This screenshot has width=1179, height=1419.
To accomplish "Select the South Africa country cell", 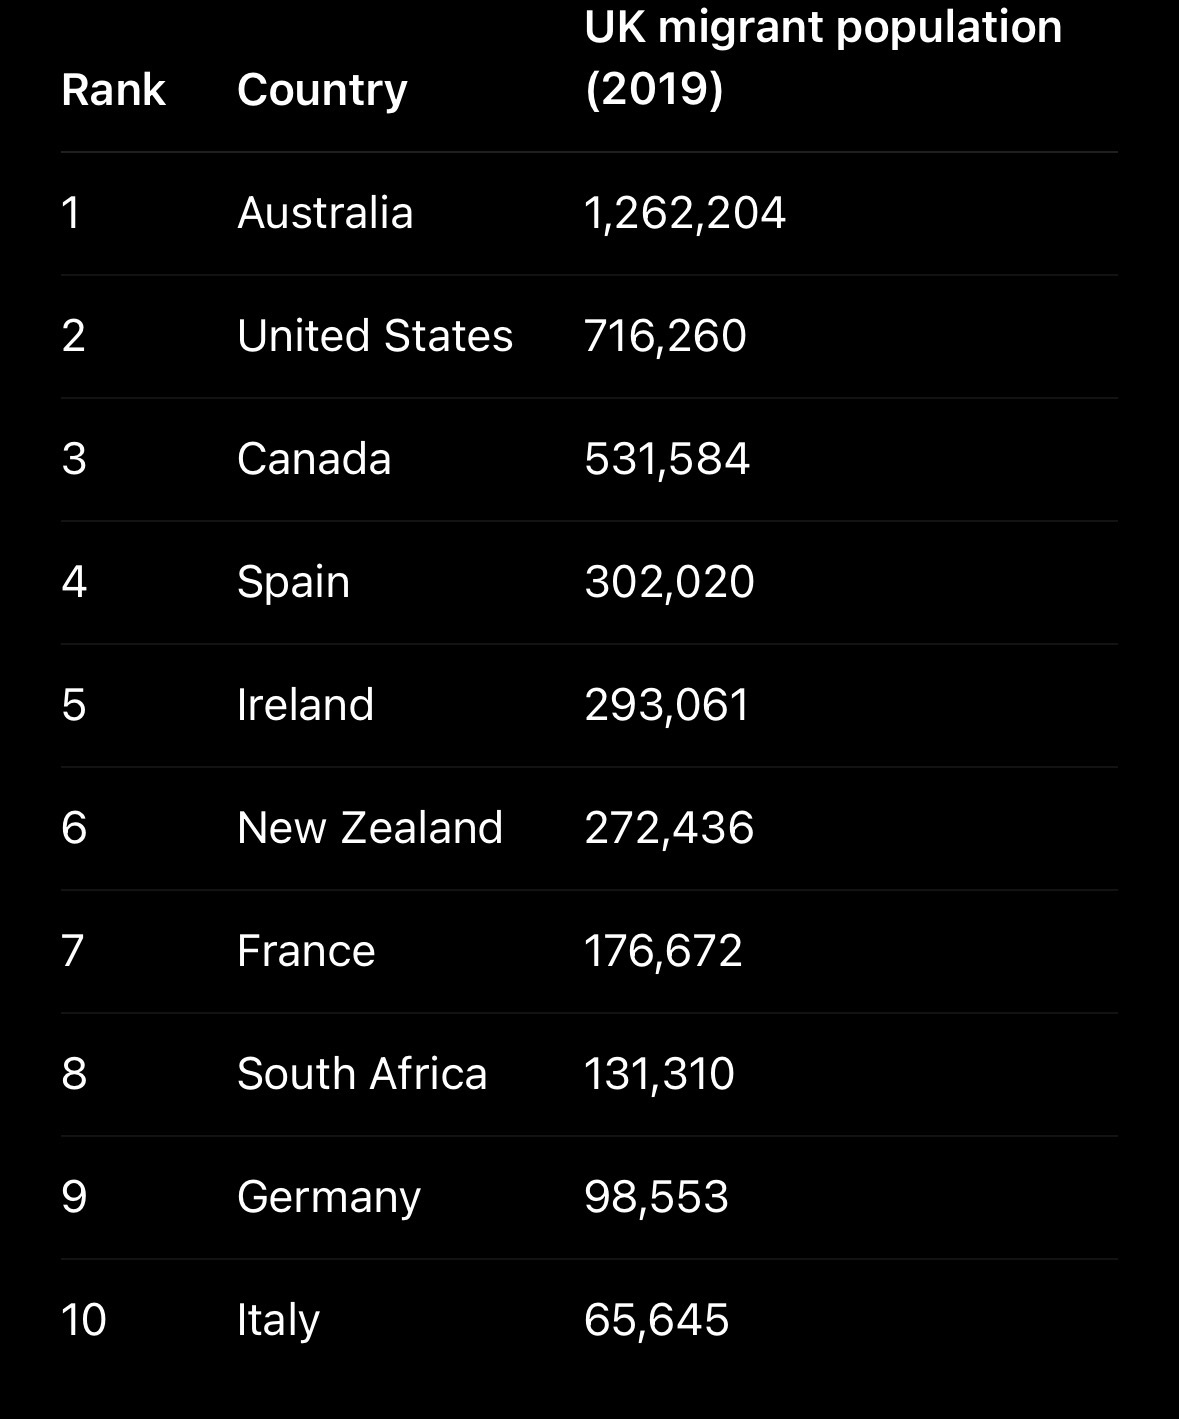I will coord(362,1074).
